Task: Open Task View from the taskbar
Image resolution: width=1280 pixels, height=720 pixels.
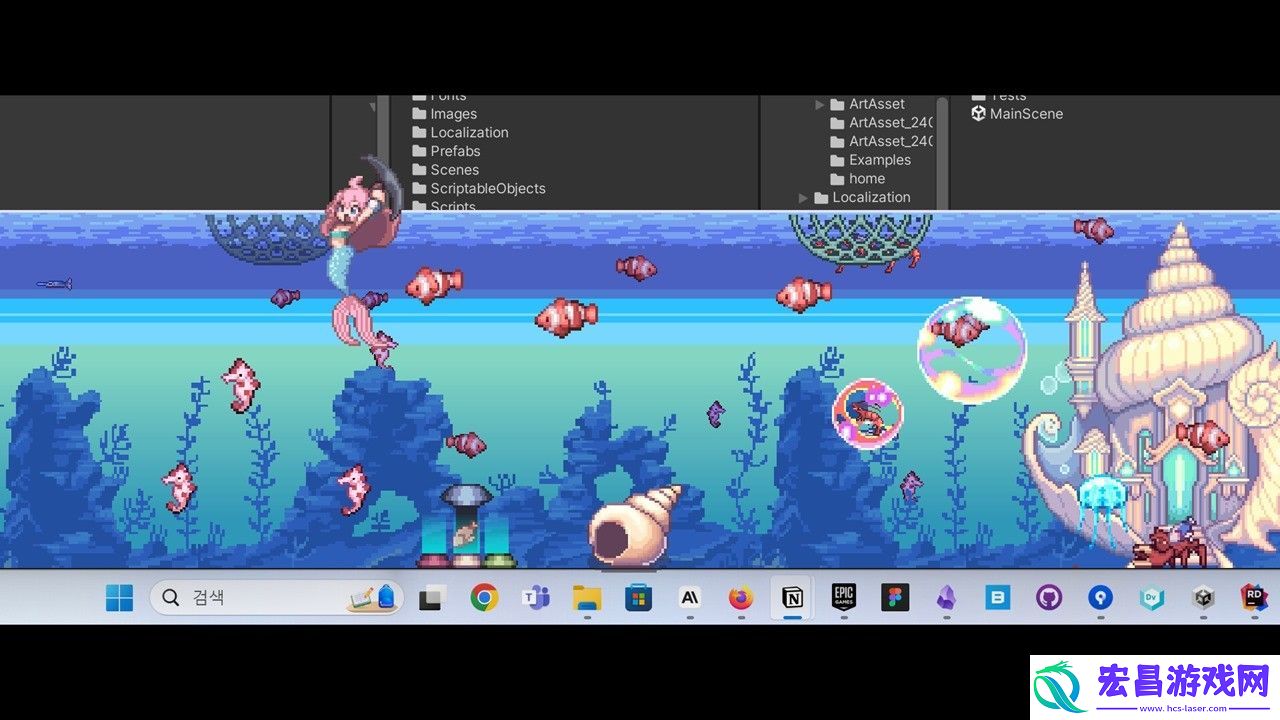Action: 432,598
